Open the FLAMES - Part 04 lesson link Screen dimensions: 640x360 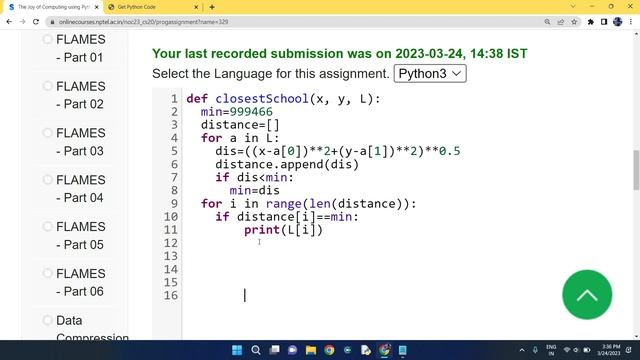[81, 189]
